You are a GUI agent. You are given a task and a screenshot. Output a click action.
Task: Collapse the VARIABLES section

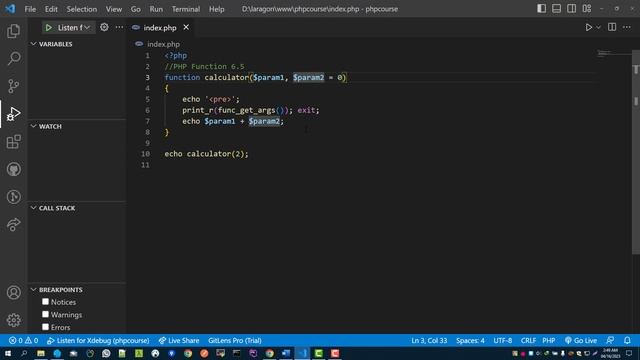point(33,44)
